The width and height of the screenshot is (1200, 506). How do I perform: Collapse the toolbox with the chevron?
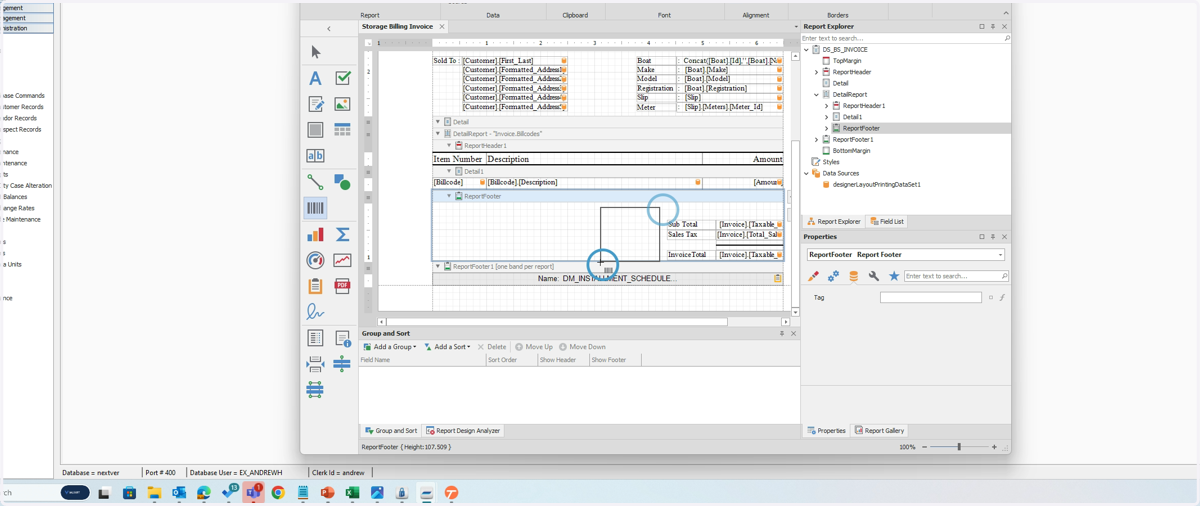pos(329,29)
